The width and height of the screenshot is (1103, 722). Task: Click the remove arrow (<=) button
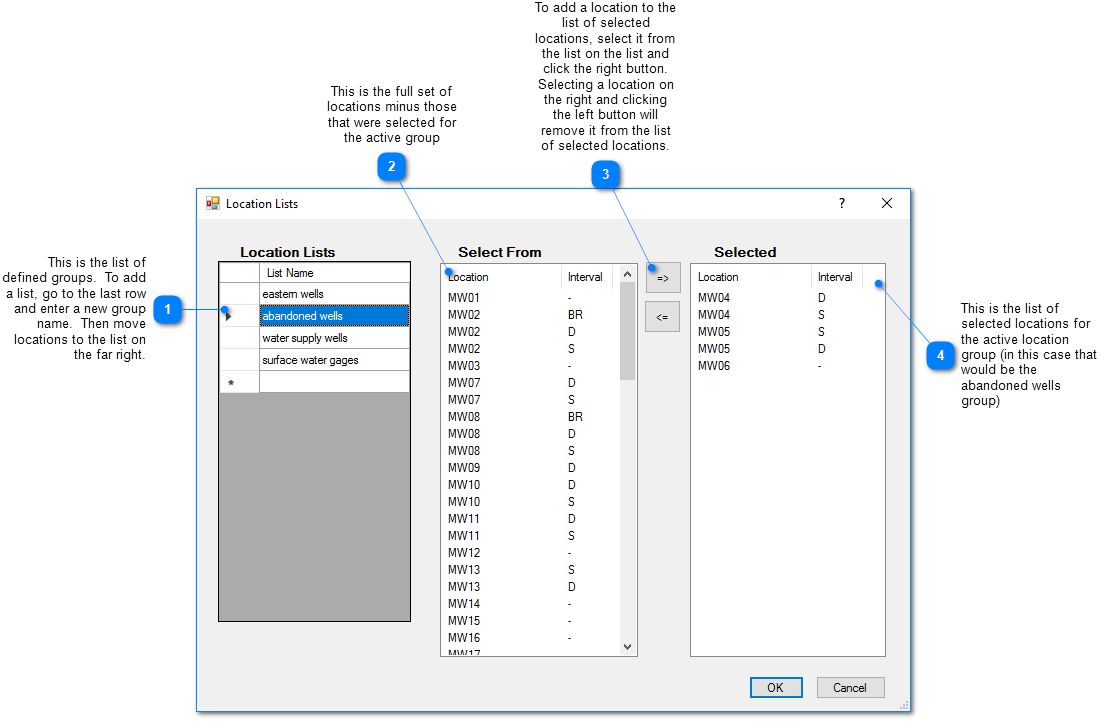pyautogui.click(x=662, y=316)
